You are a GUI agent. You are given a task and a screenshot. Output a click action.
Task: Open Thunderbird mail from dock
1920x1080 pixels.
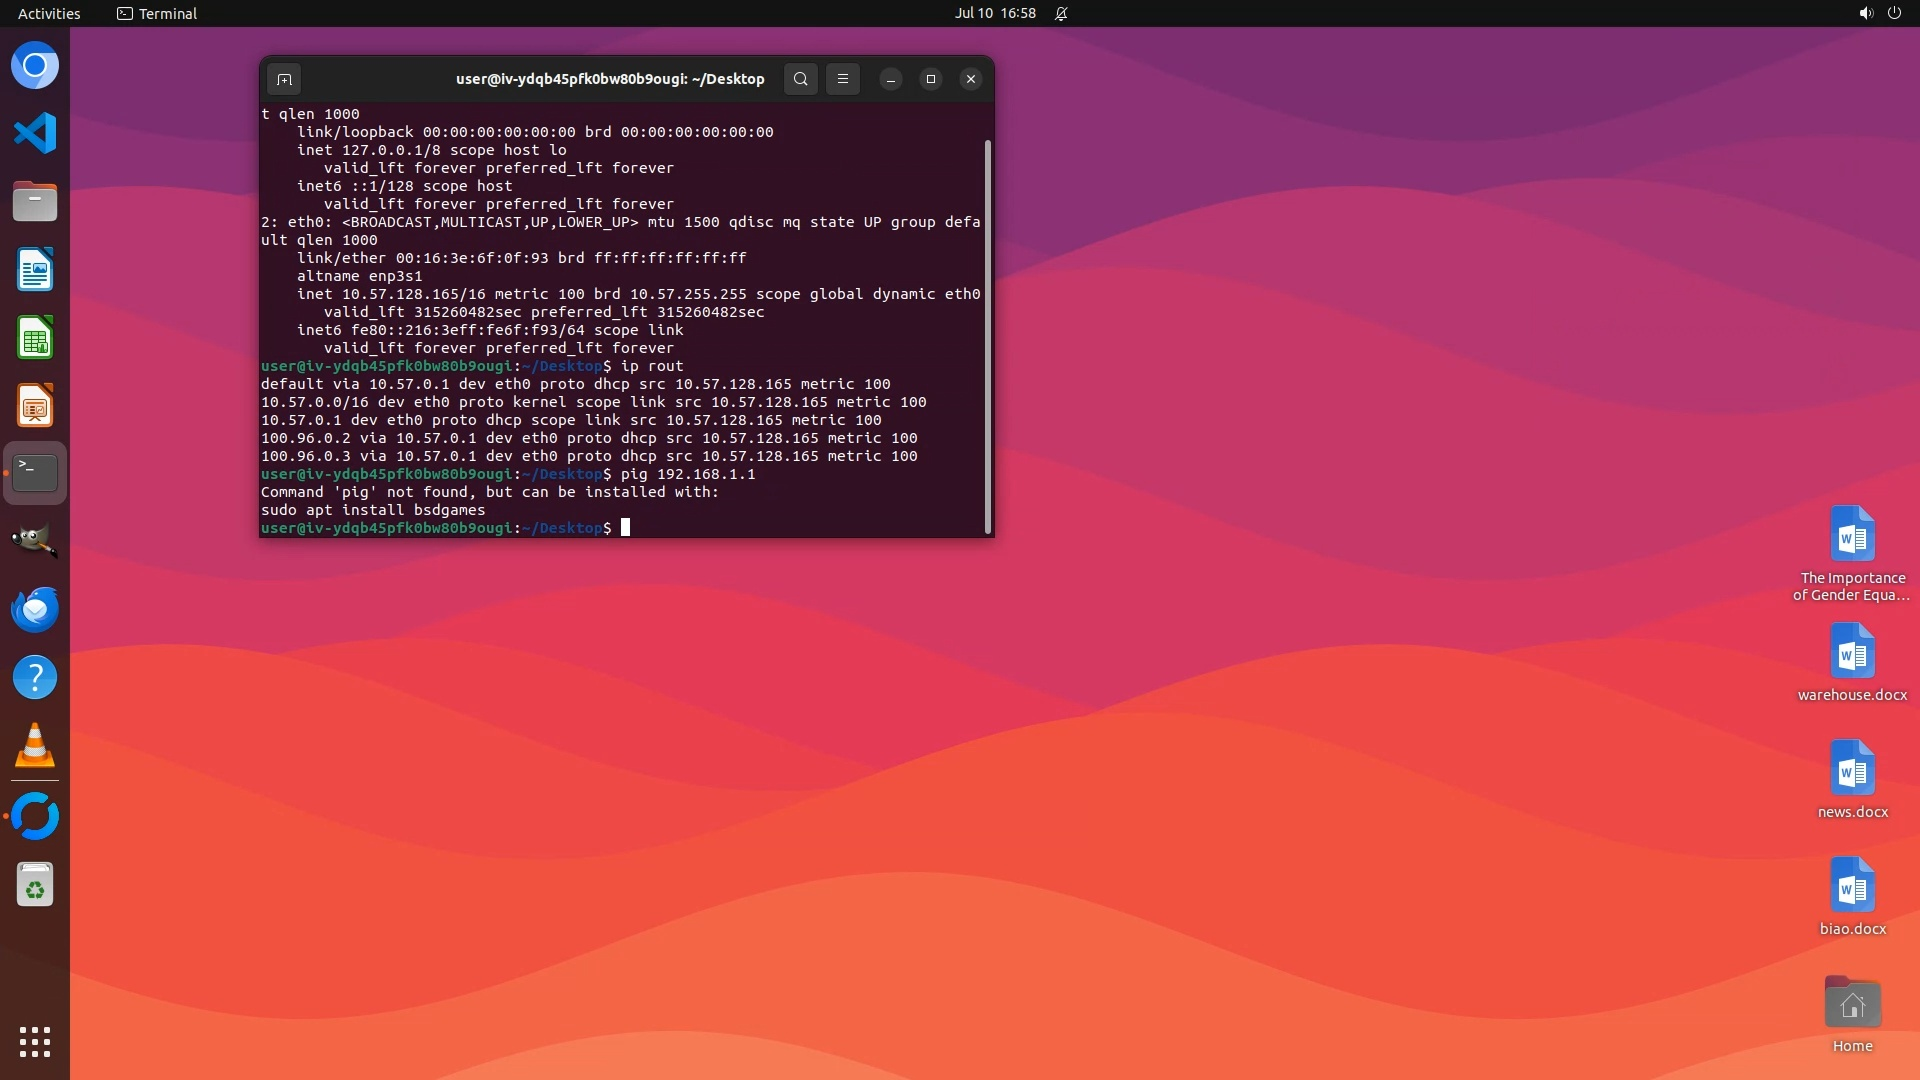pos(35,609)
